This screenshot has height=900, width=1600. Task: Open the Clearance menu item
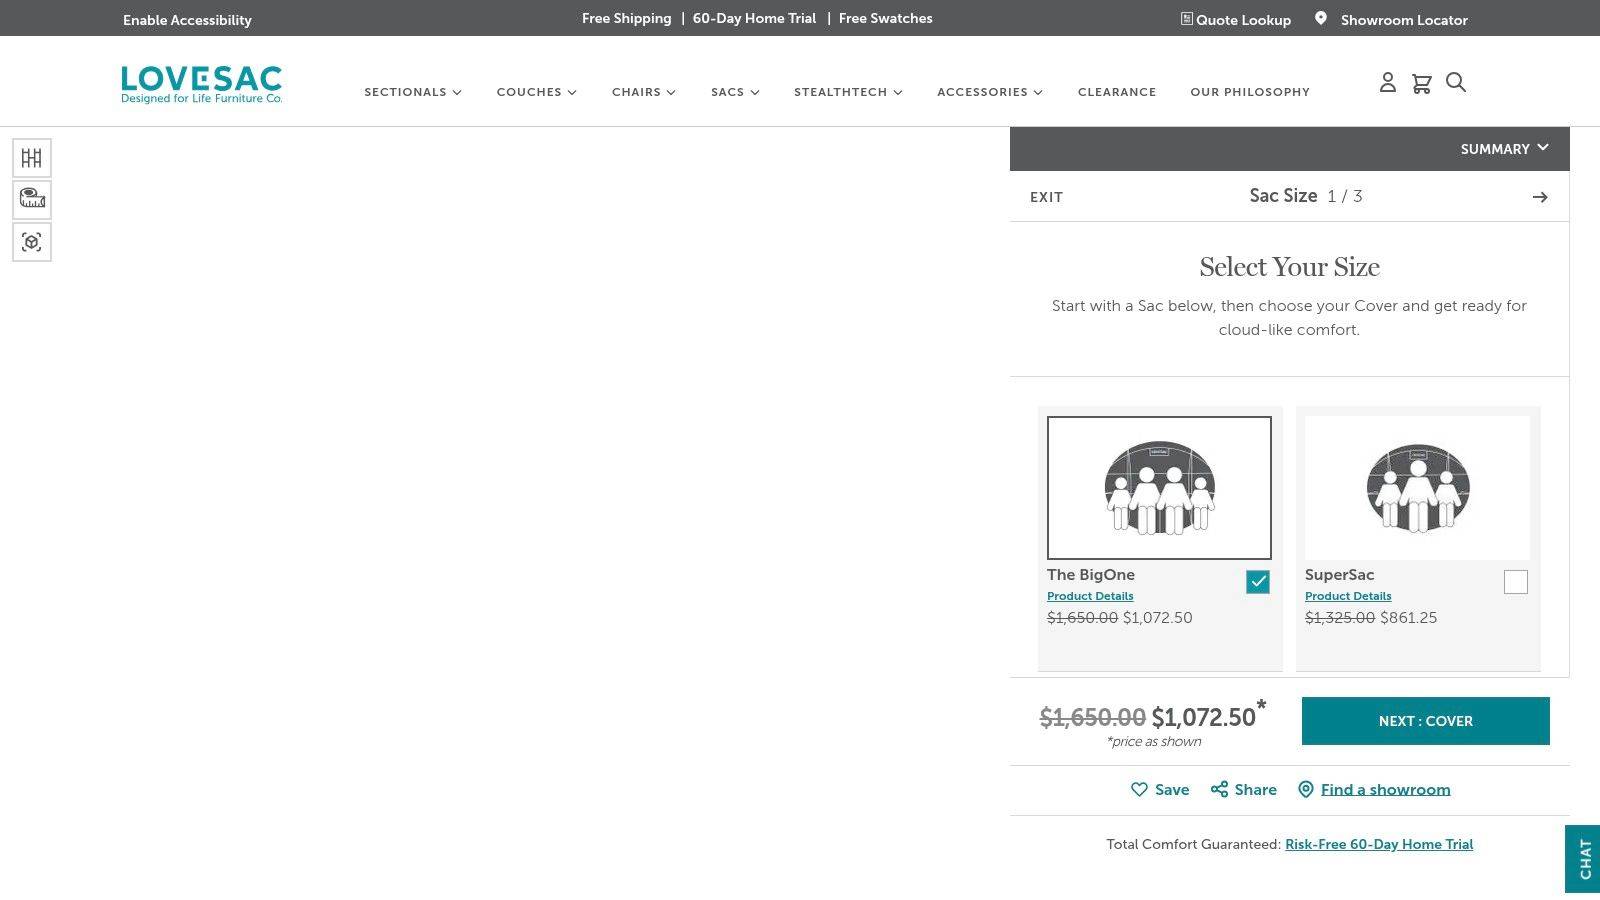[x=1116, y=92]
